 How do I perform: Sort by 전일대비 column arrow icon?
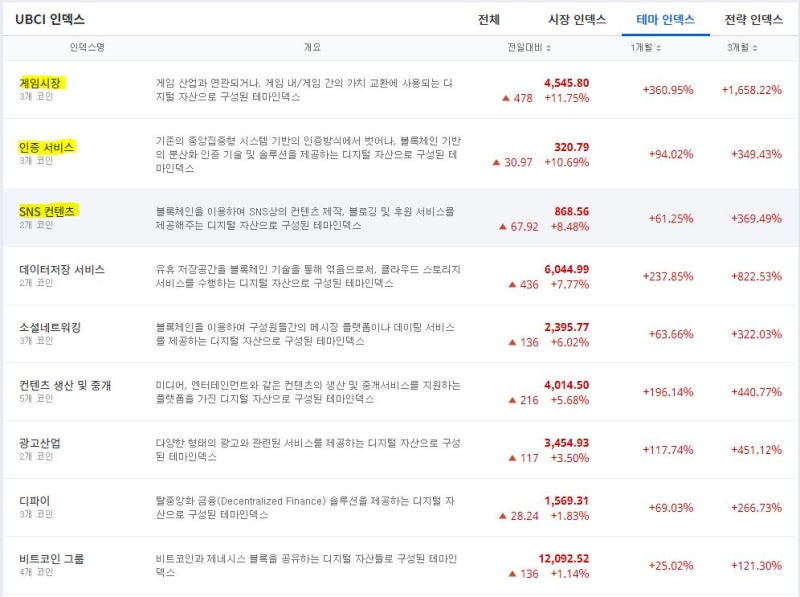548,48
